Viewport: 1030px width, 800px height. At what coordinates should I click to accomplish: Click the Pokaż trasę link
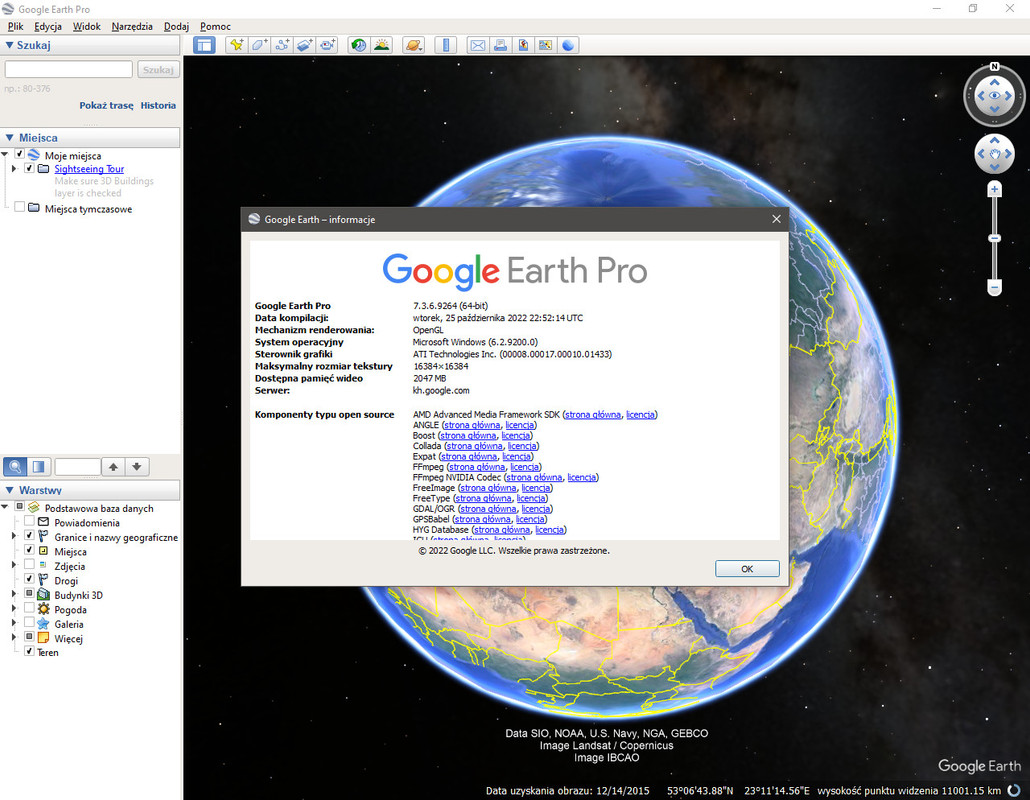tap(106, 105)
